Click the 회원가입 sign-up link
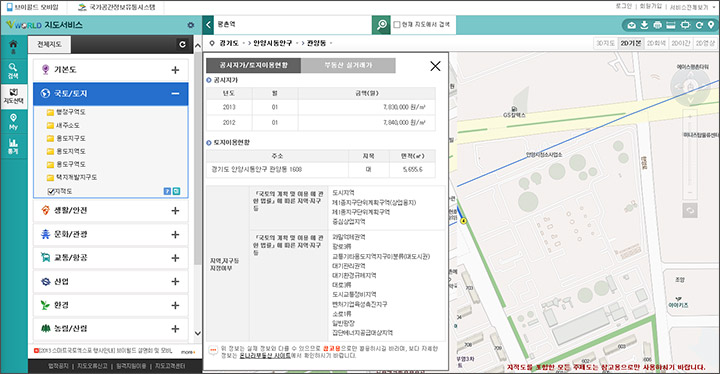 pyautogui.click(x=650, y=6)
